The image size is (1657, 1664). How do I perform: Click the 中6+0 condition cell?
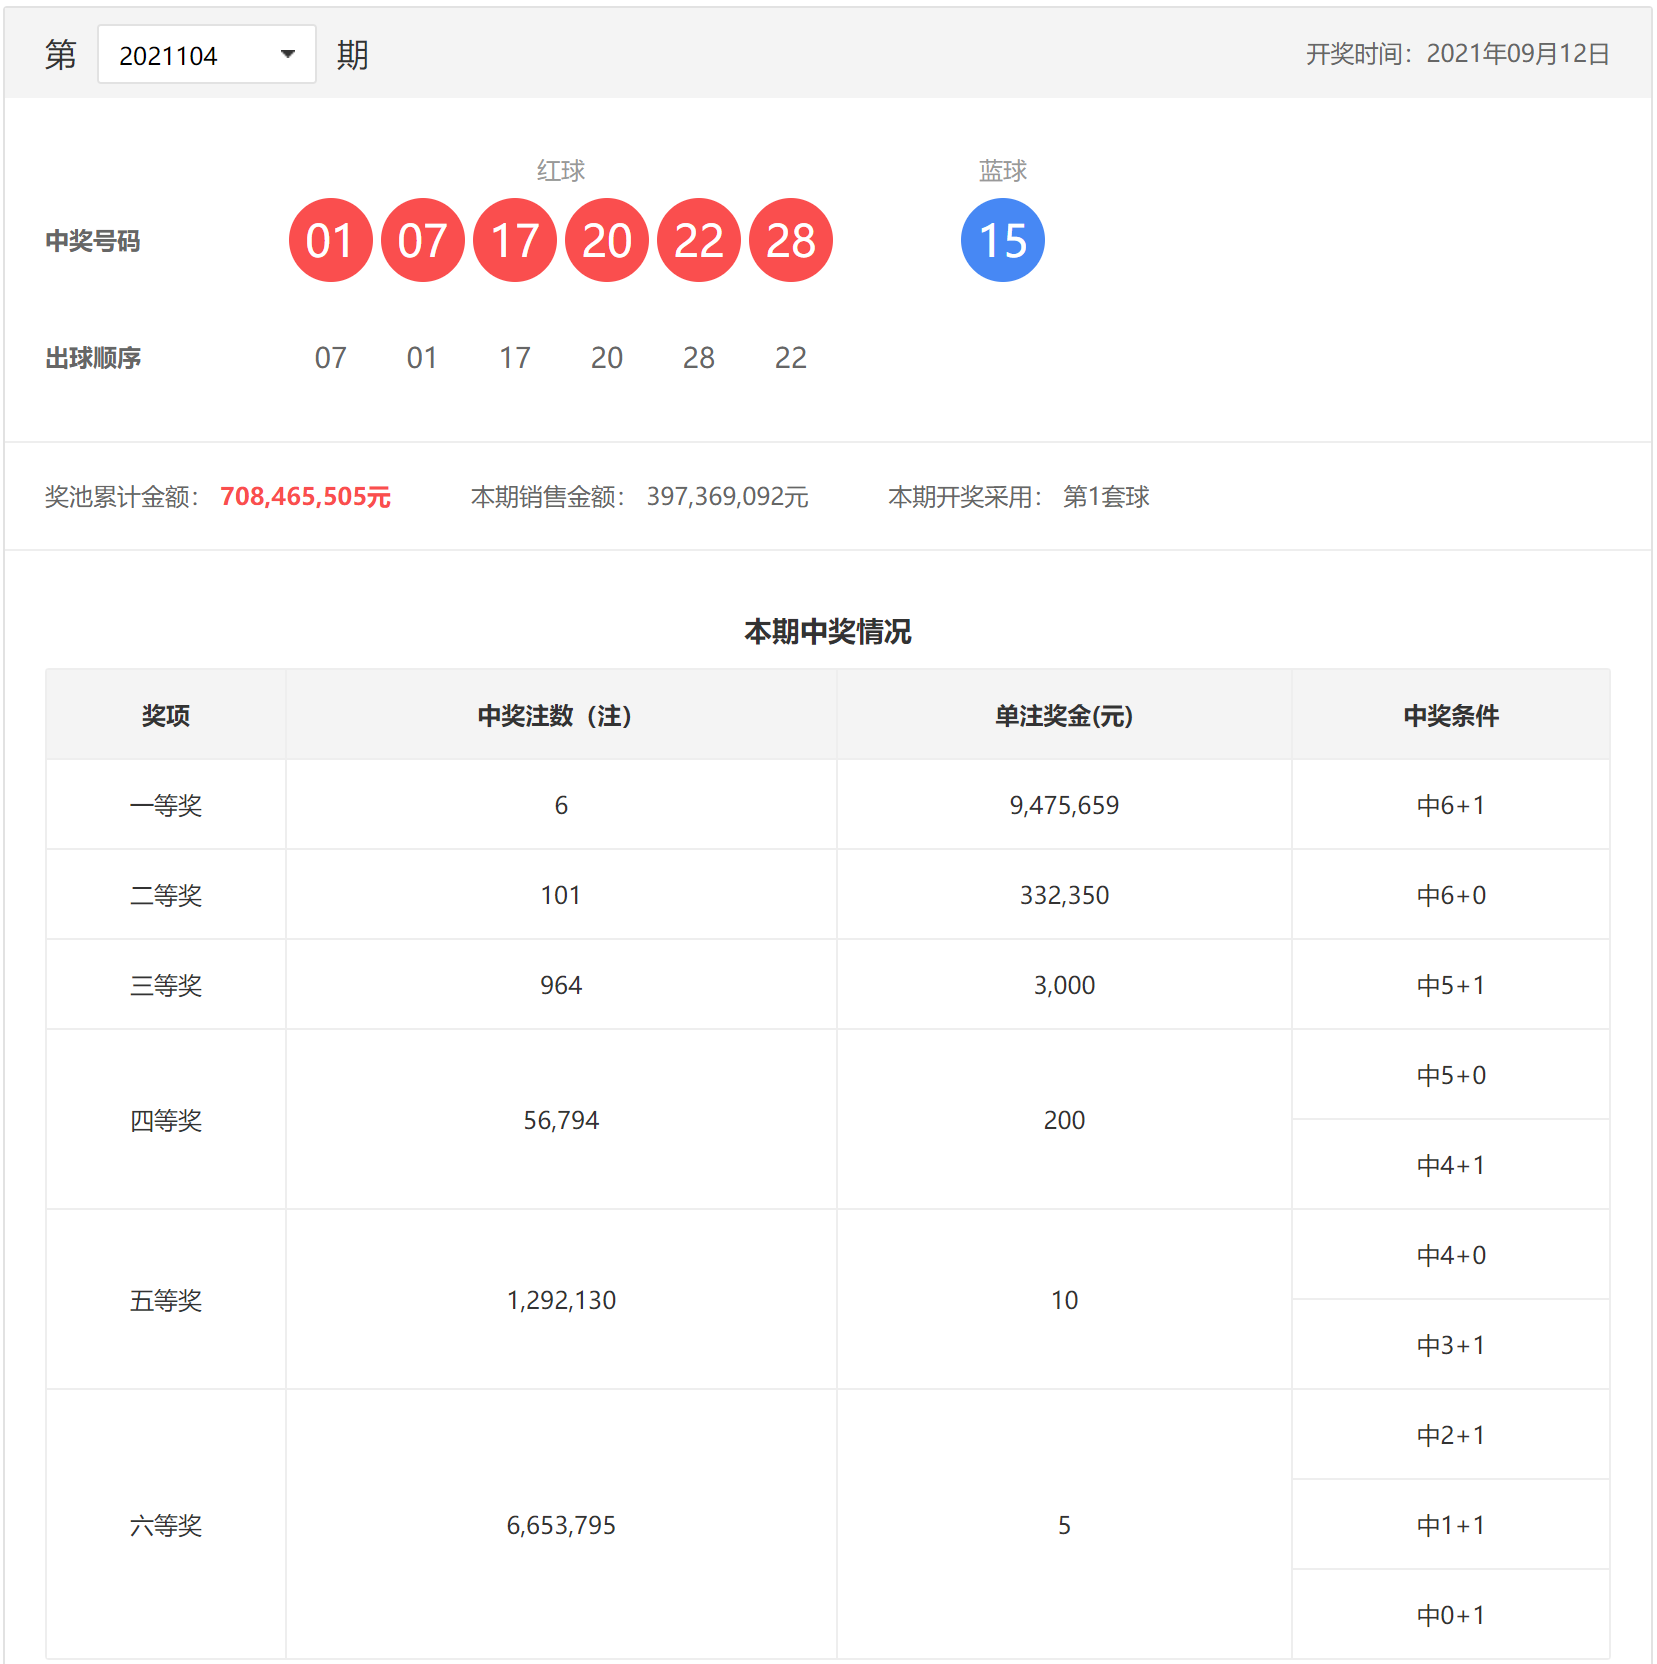tap(1450, 896)
